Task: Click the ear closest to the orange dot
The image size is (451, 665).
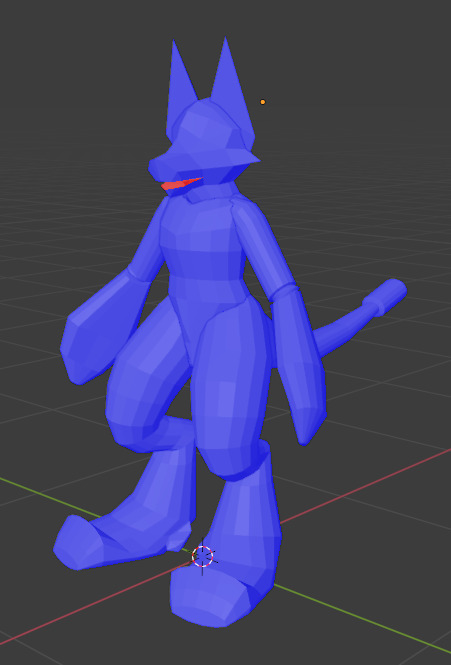Action: [x=234, y=93]
